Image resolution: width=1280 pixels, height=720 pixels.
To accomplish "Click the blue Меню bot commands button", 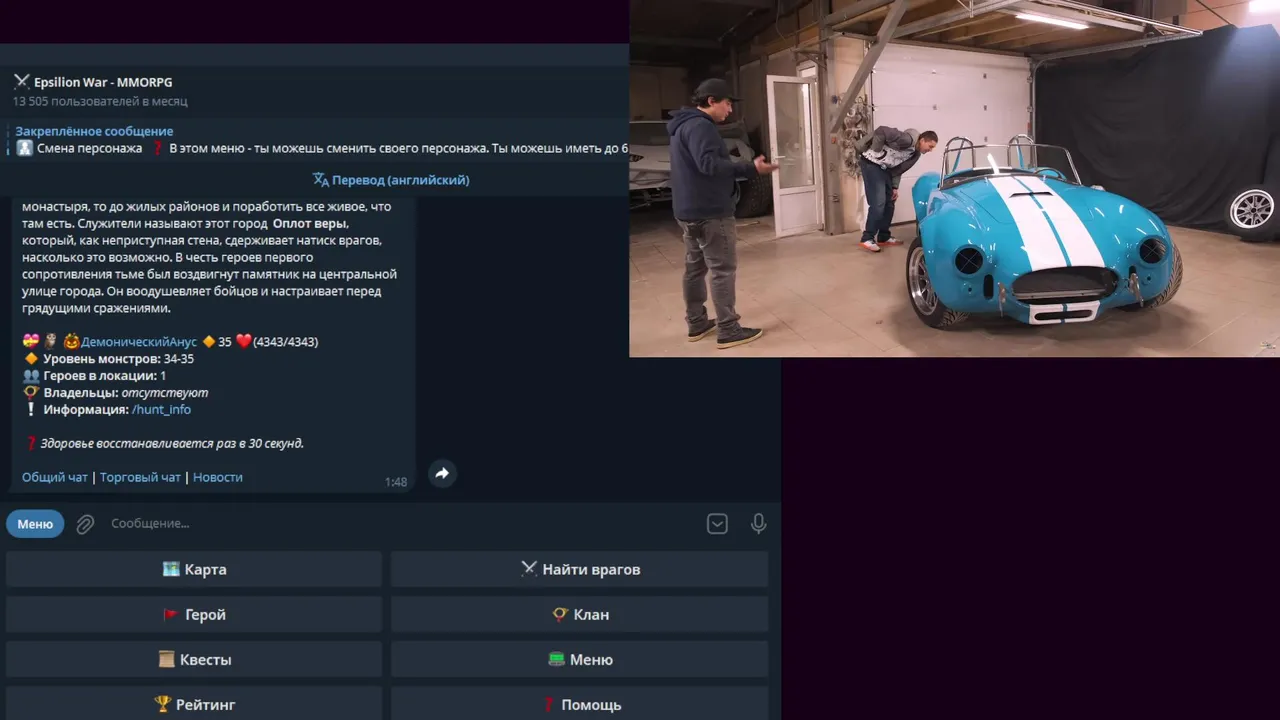I will [x=35, y=523].
